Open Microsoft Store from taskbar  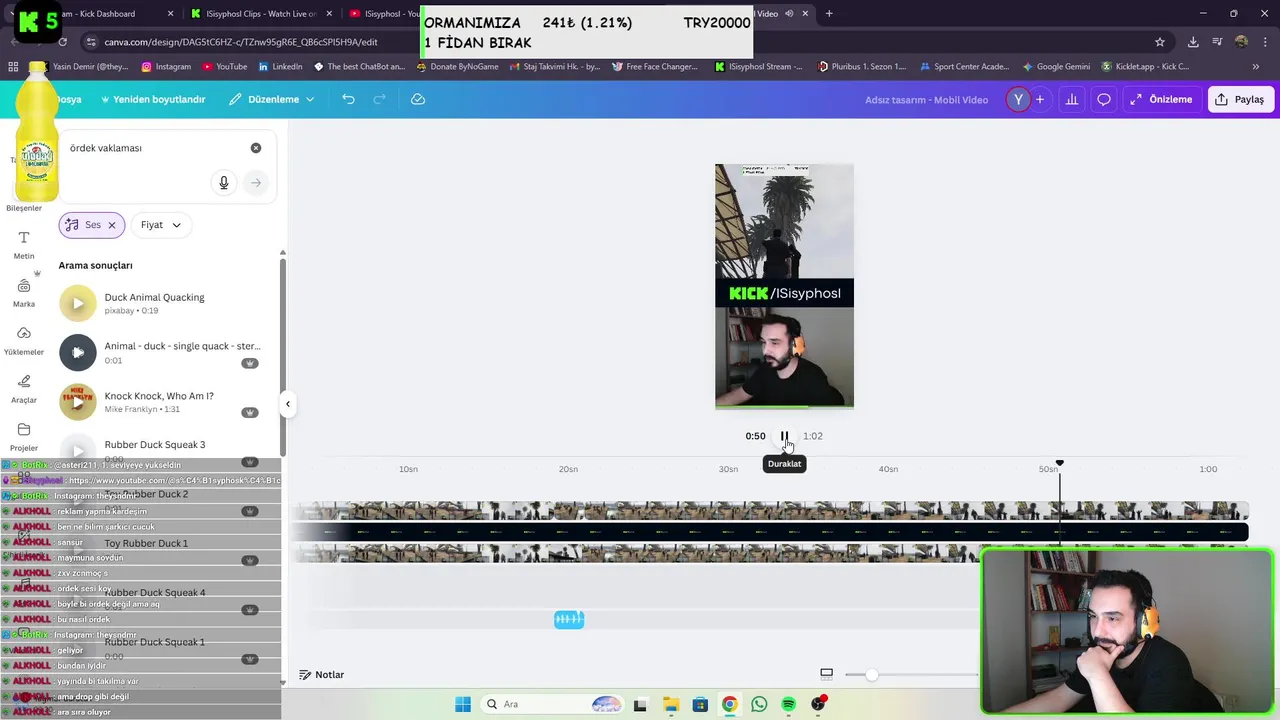tap(700, 705)
